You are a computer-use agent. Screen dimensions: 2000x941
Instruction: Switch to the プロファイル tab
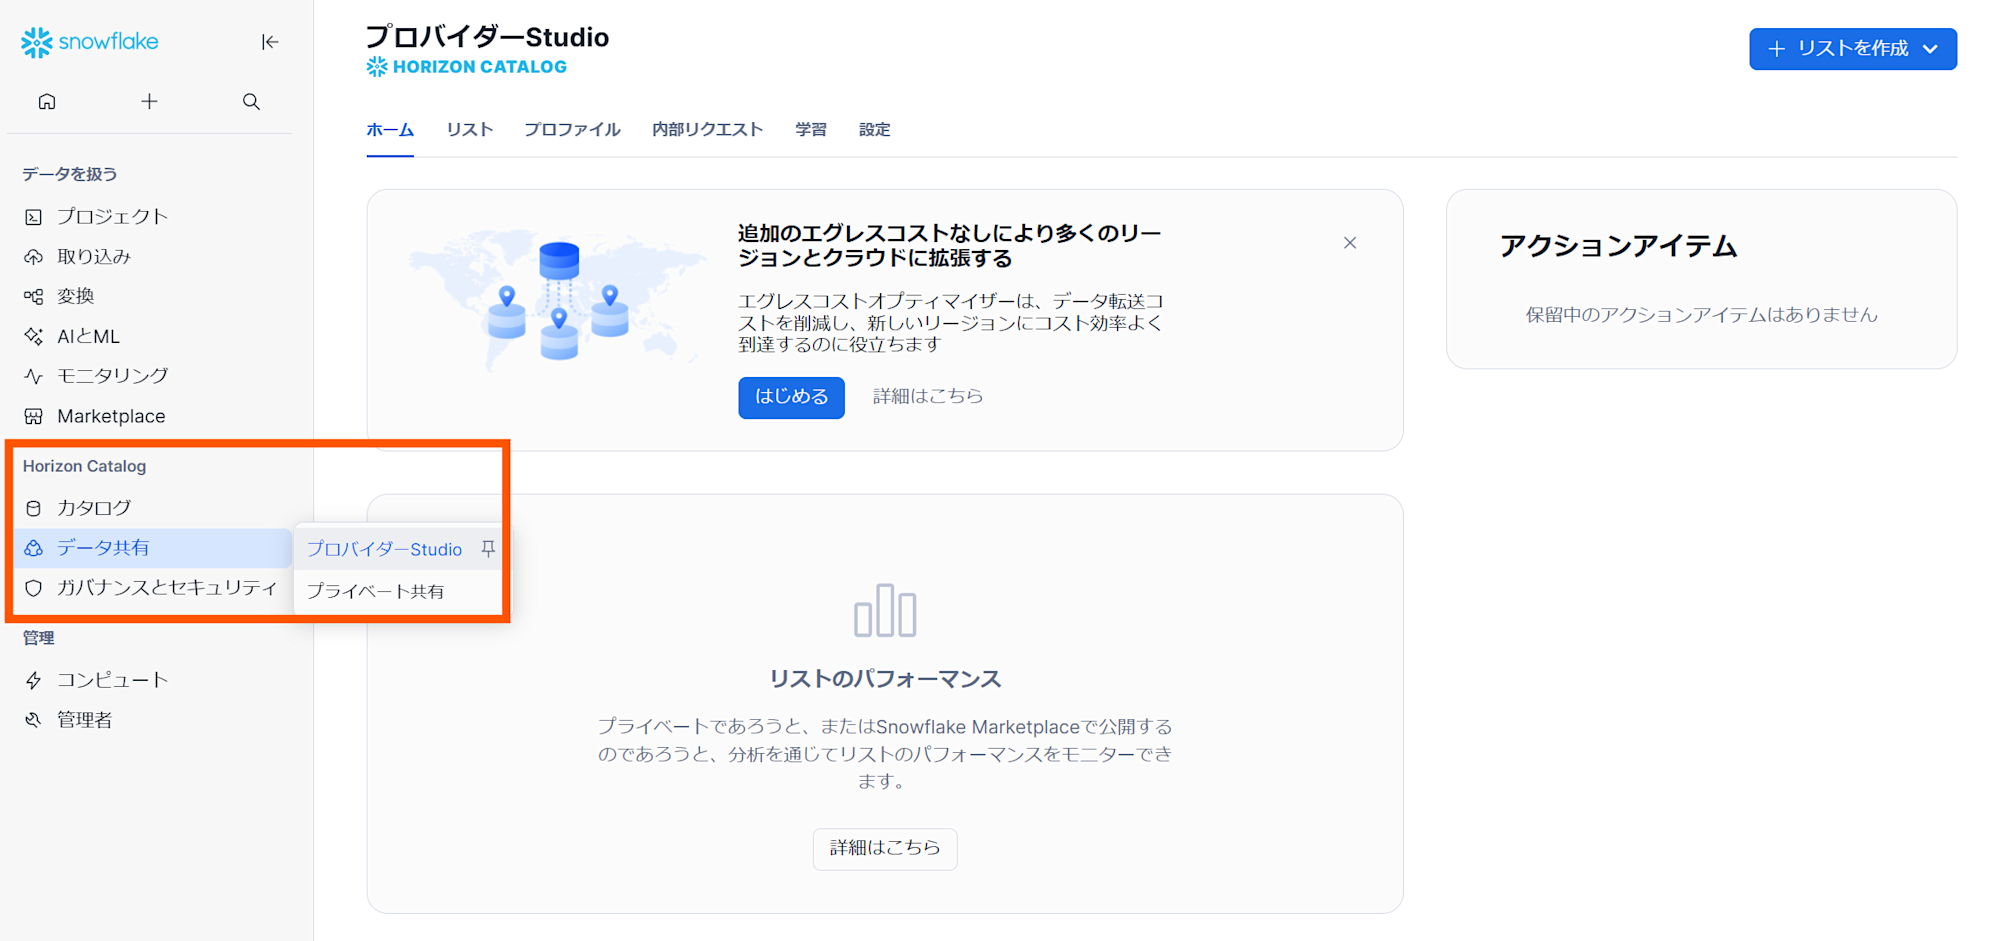571,129
